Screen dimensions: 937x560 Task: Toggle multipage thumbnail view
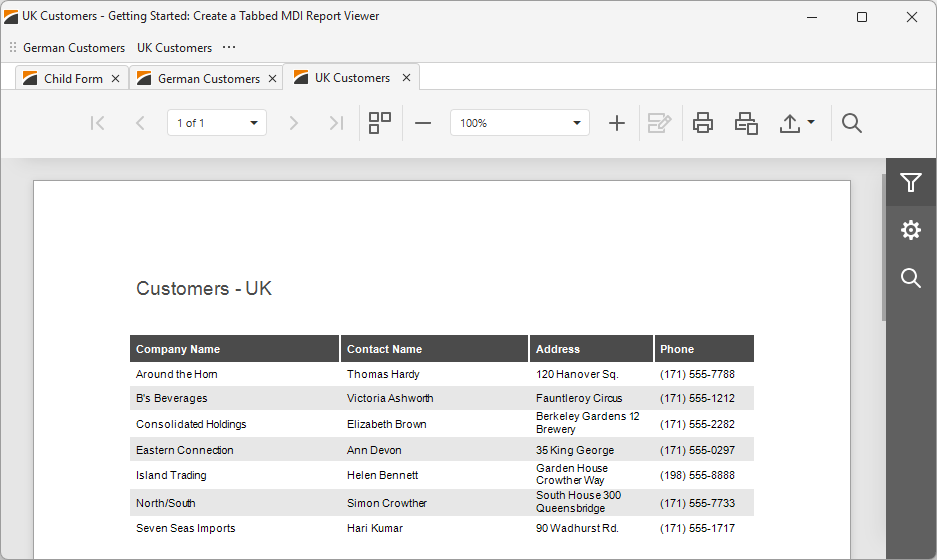coord(379,123)
